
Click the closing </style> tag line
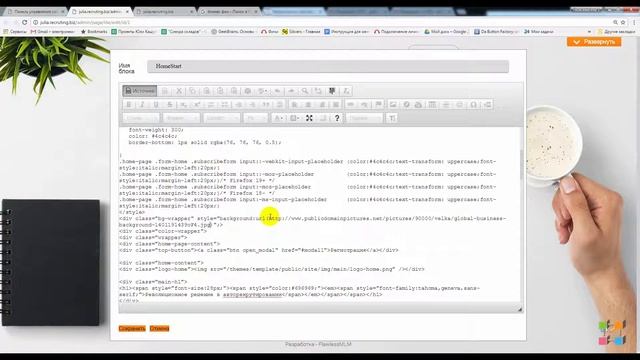[x=132, y=212]
